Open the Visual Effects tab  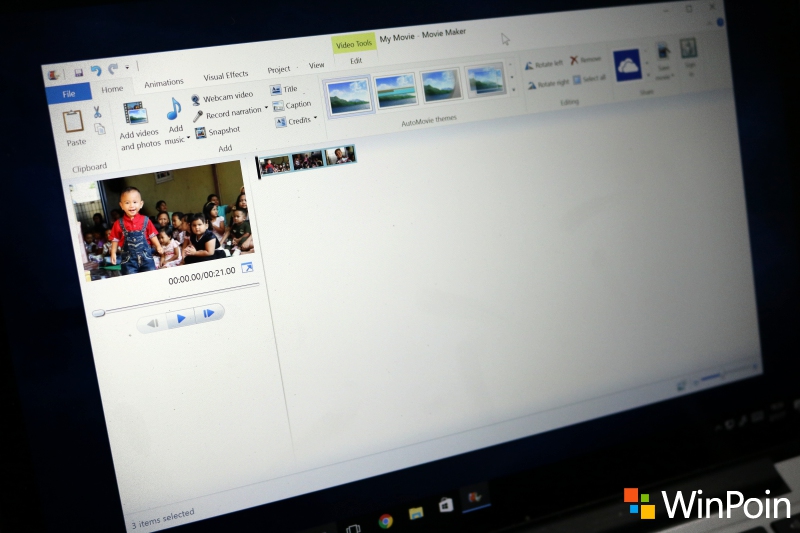point(226,75)
